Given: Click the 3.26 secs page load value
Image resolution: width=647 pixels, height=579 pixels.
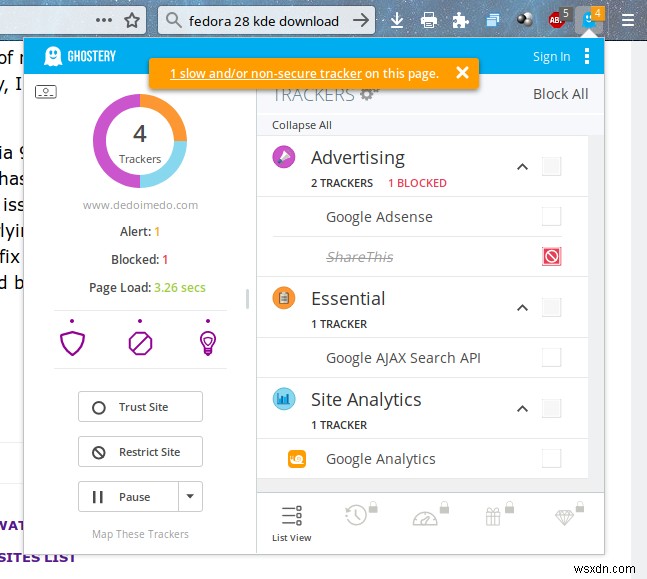Looking at the screenshot, I should tap(179, 287).
